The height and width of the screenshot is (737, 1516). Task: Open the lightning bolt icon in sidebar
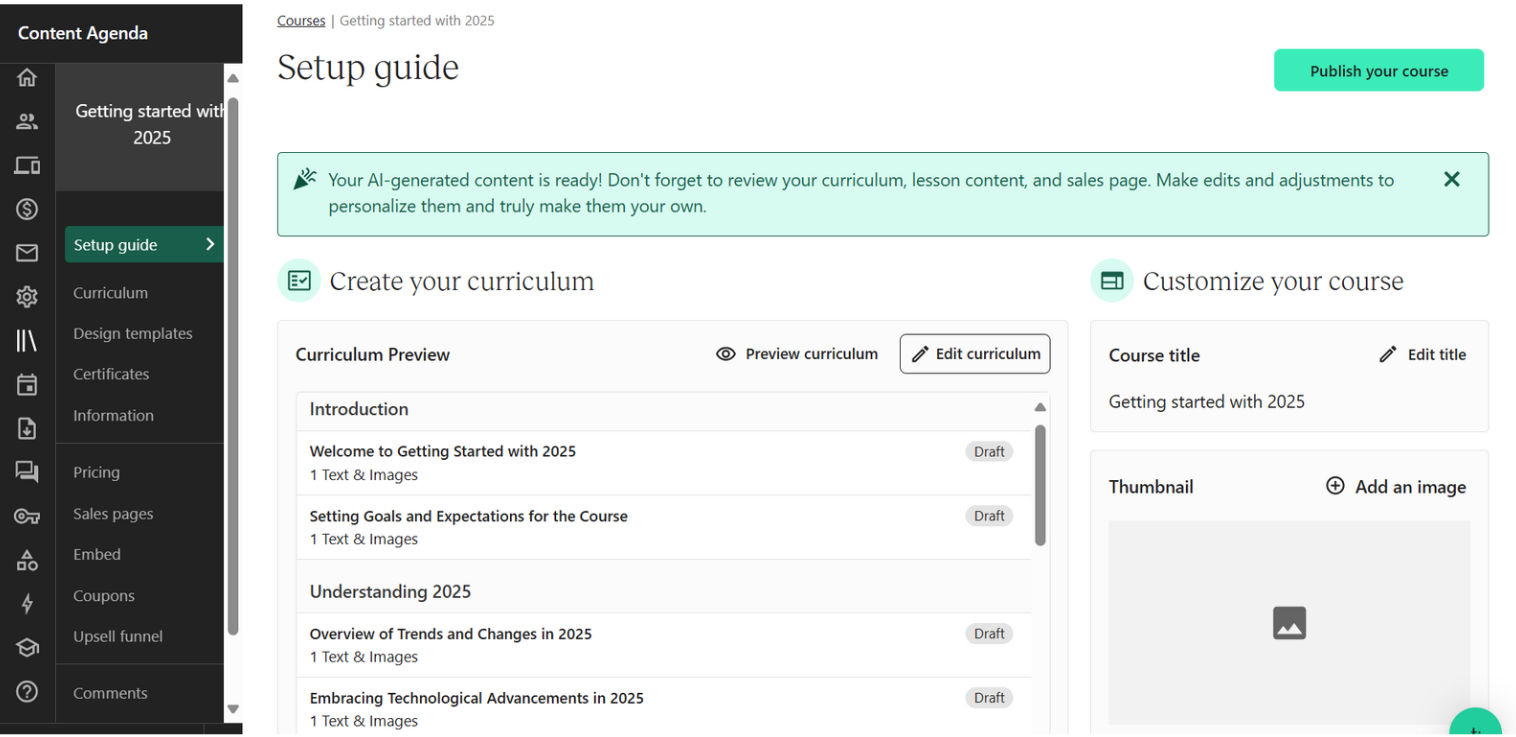[27, 603]
